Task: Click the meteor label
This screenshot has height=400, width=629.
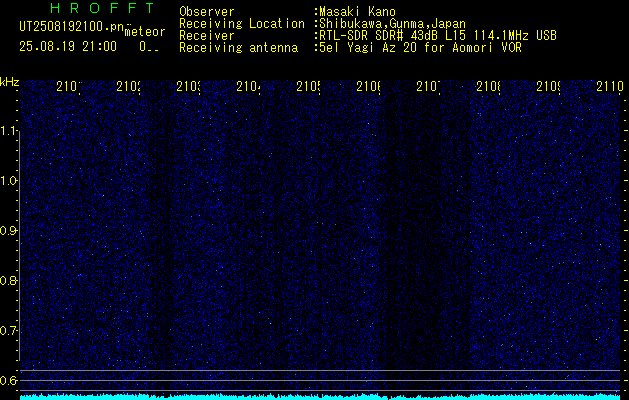Action: click(145, 32)
